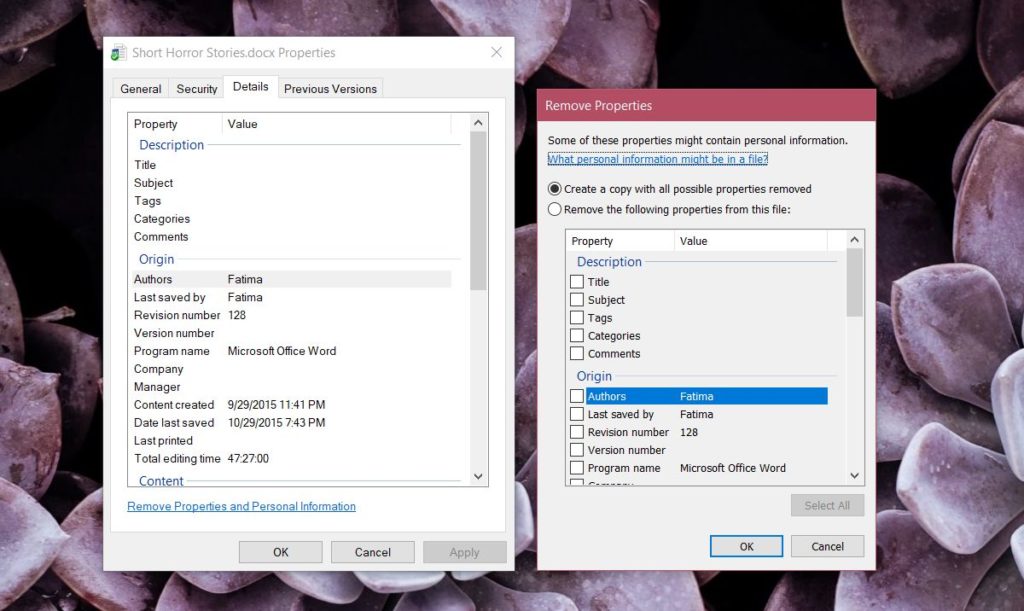
Task: Switch to the General tab
Action: (x=140, y=88)
